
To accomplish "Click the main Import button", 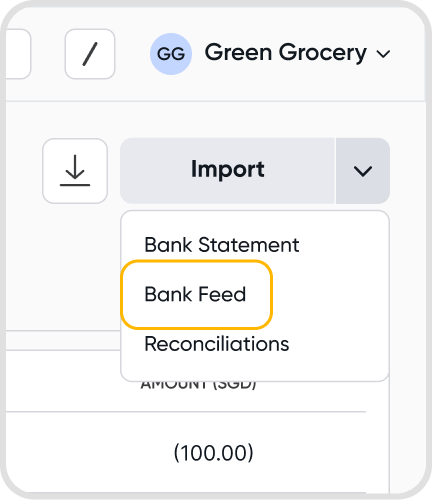I will [228, 171].
